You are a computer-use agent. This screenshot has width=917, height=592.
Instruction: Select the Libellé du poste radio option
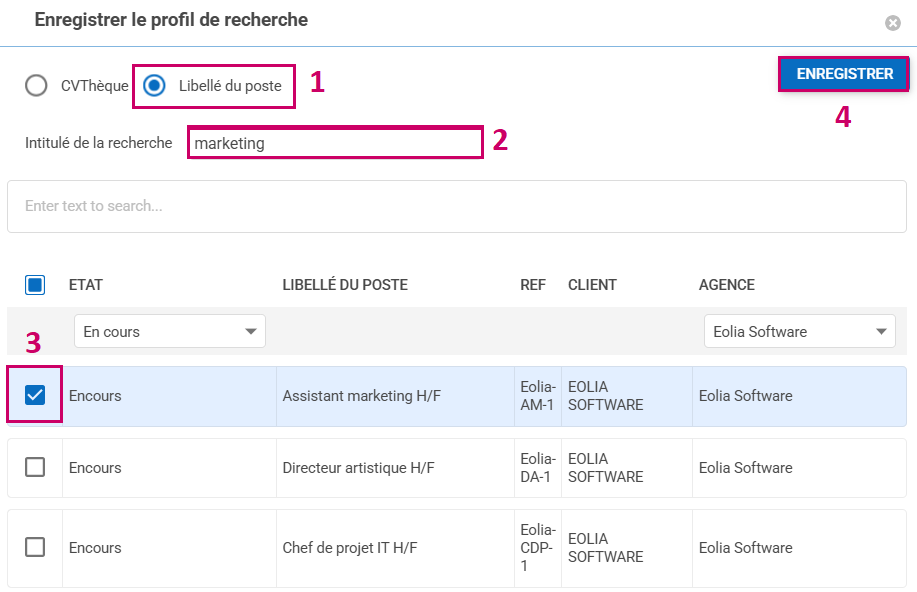point(154,86)
